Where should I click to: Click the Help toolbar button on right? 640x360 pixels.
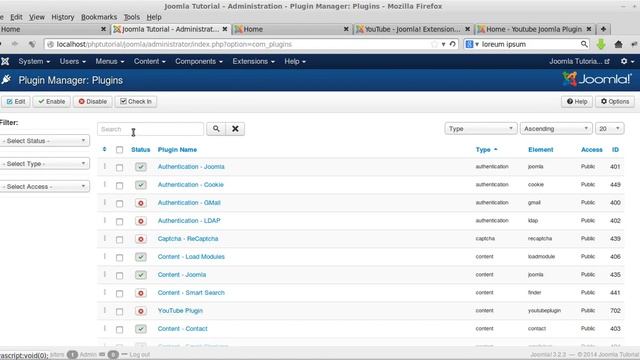click(577, 102)
